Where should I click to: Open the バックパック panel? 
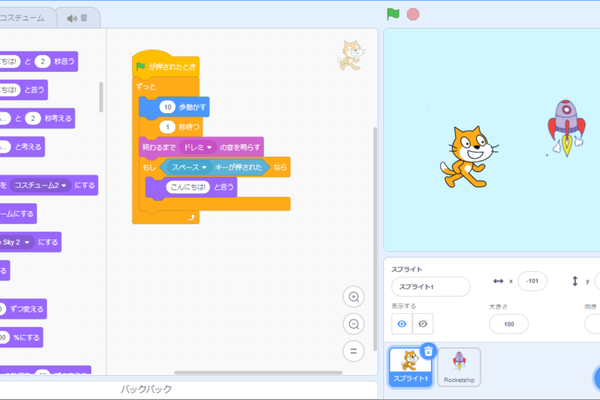[146, 389]
